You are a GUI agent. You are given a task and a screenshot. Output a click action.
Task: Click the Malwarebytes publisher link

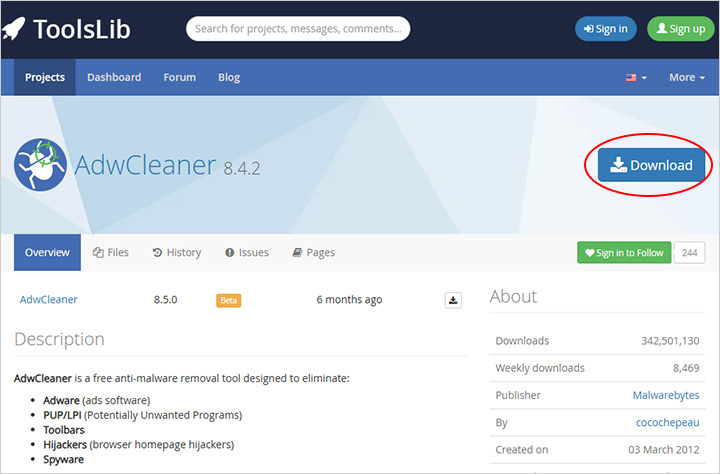(x=666, y=395)
